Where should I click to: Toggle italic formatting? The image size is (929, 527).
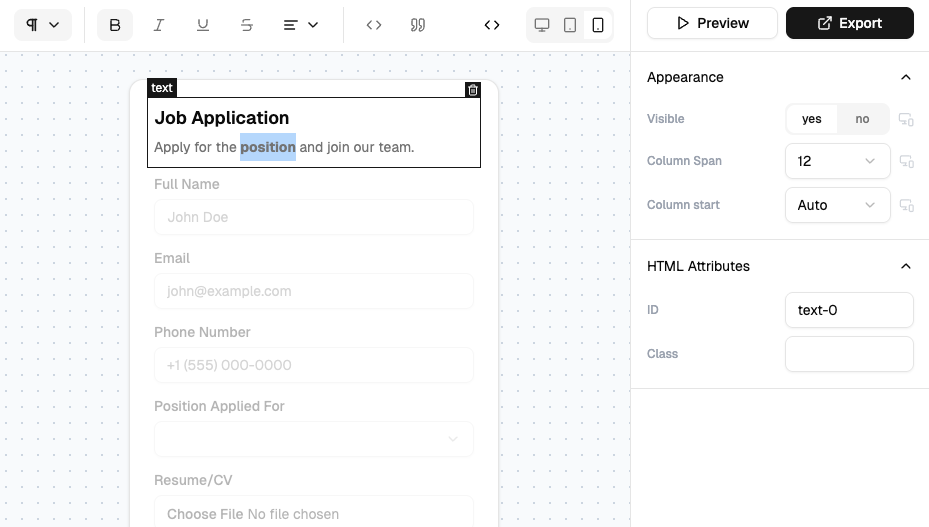159,25
